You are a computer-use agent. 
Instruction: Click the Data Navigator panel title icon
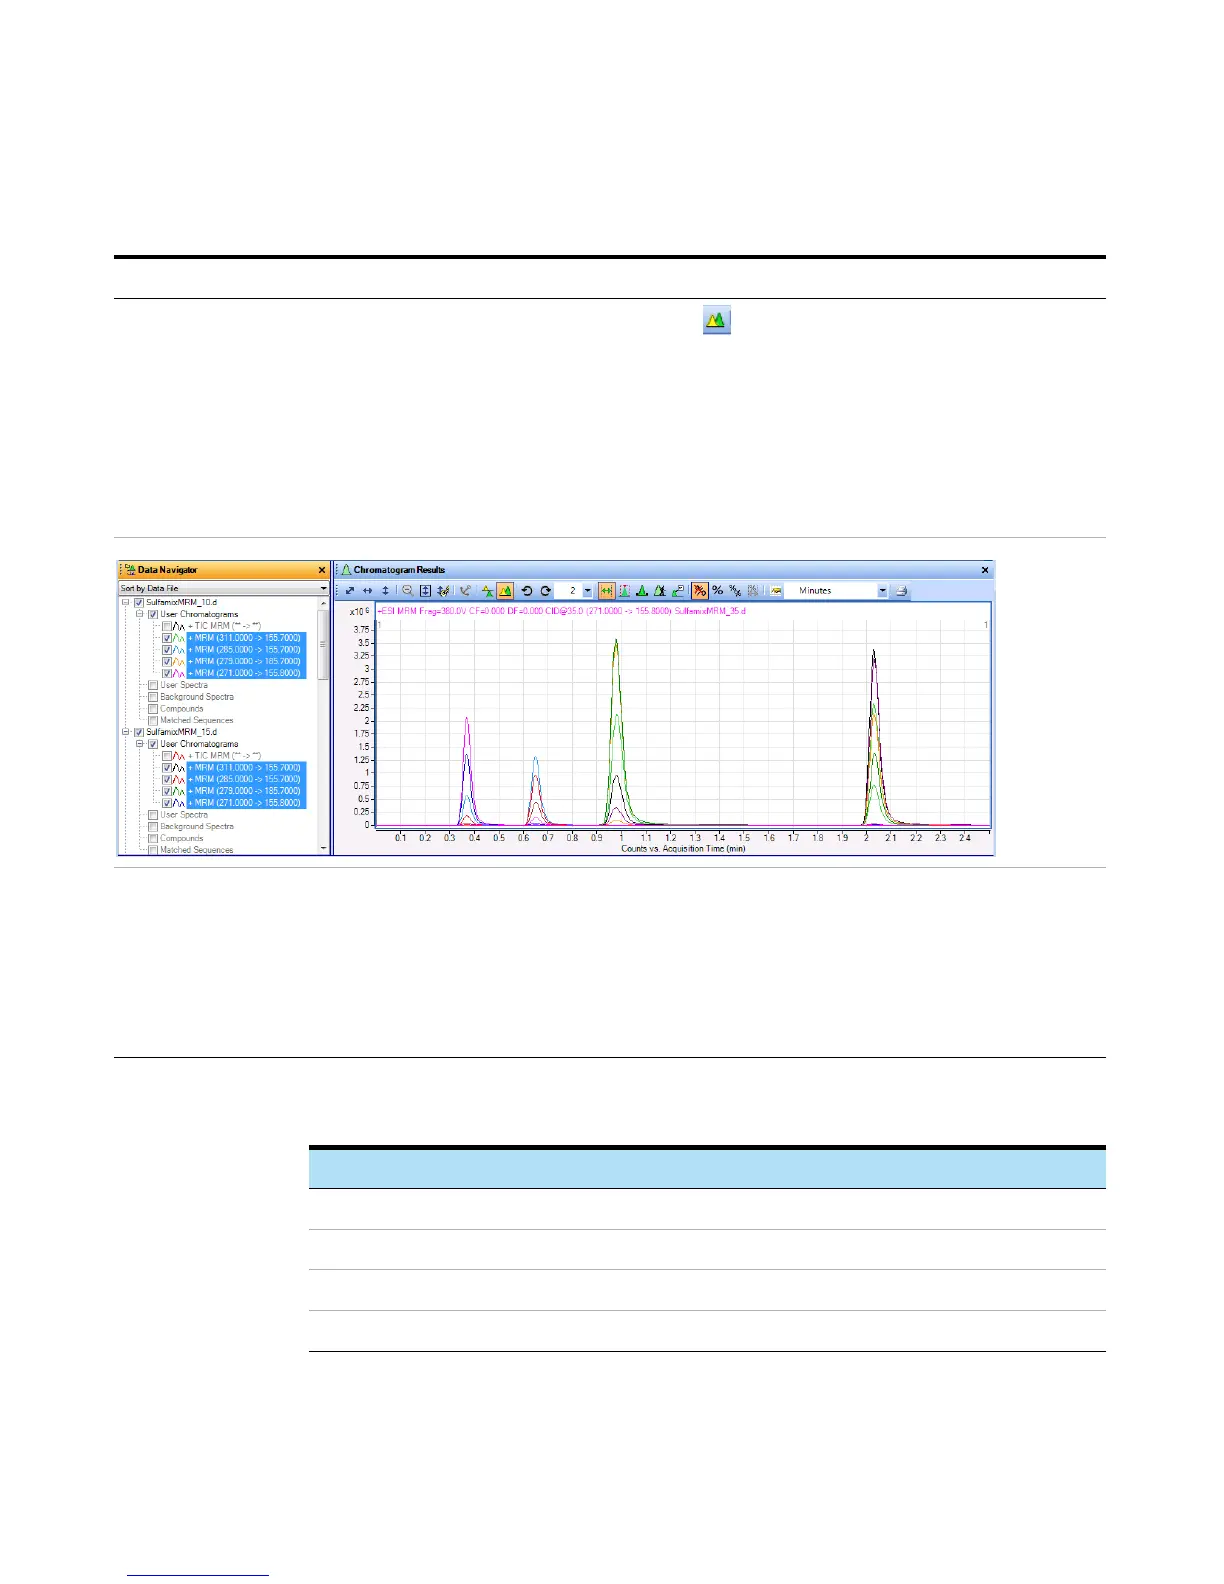pyautogui.click(x=130, y=570)
